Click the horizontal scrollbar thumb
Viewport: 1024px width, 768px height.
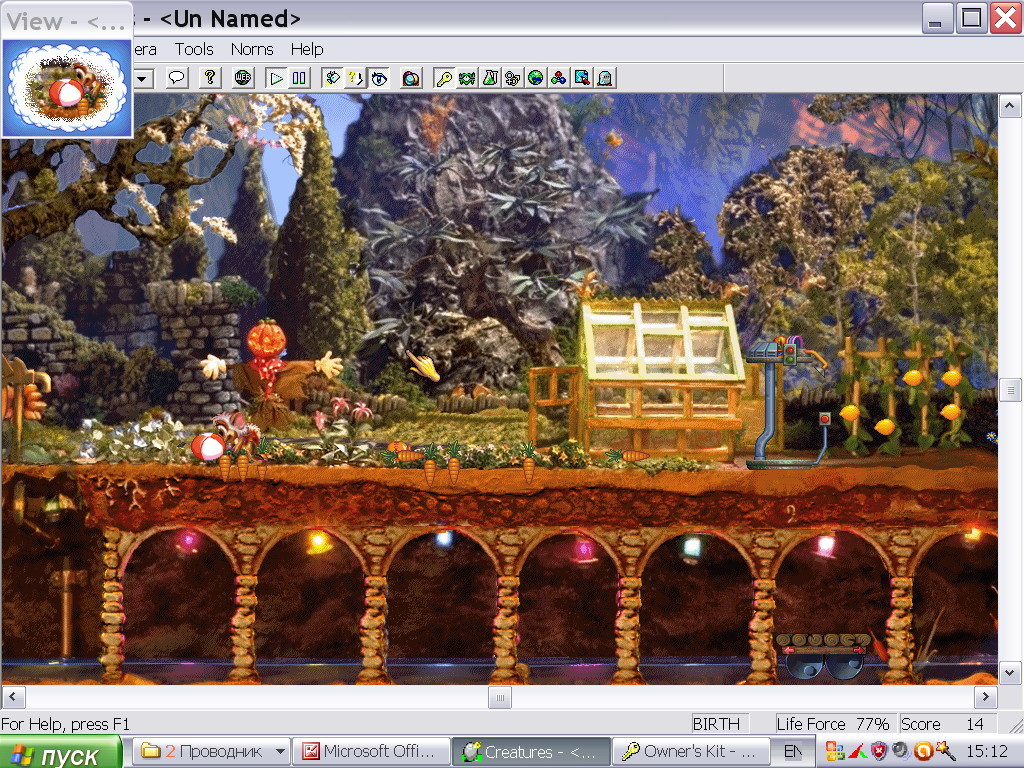(x=500, y=697)
